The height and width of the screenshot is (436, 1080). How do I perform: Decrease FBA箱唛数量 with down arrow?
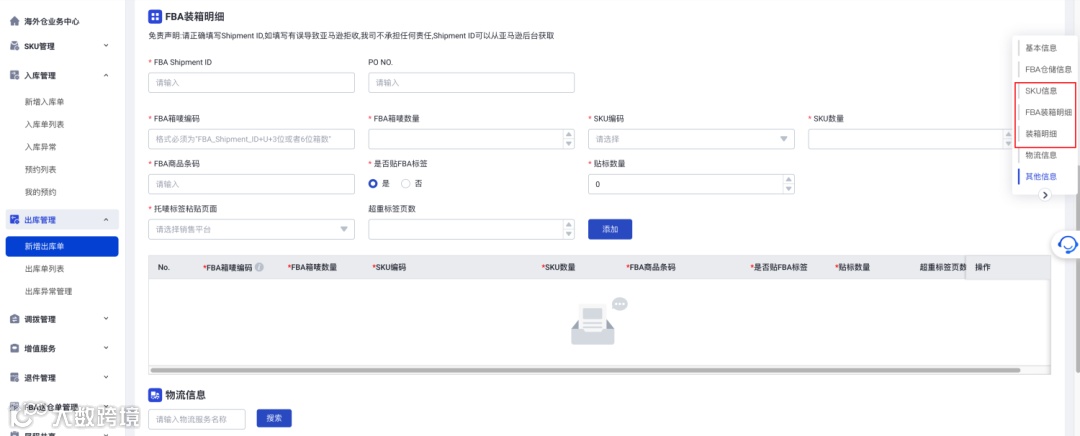[x=568, y=144]
